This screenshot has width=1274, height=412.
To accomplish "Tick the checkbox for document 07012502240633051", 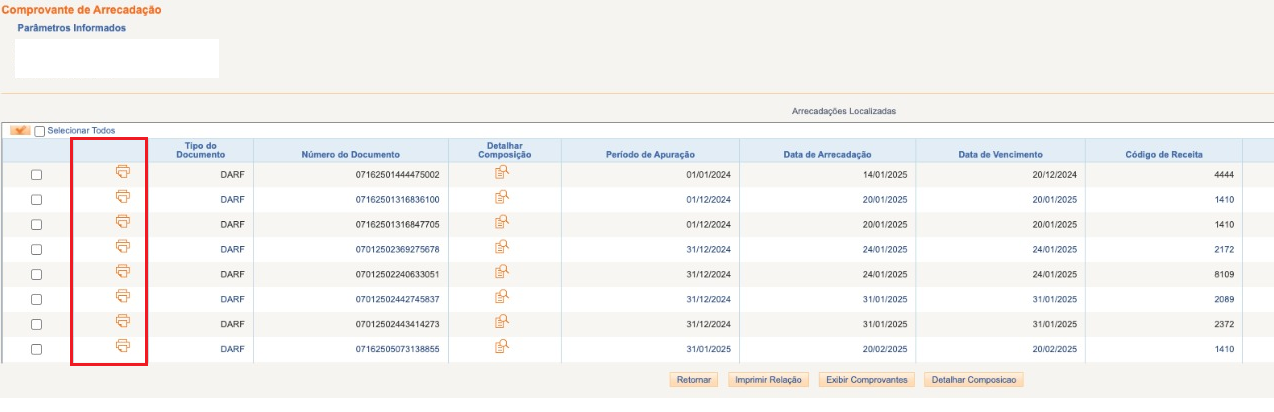I will [37, 274].
